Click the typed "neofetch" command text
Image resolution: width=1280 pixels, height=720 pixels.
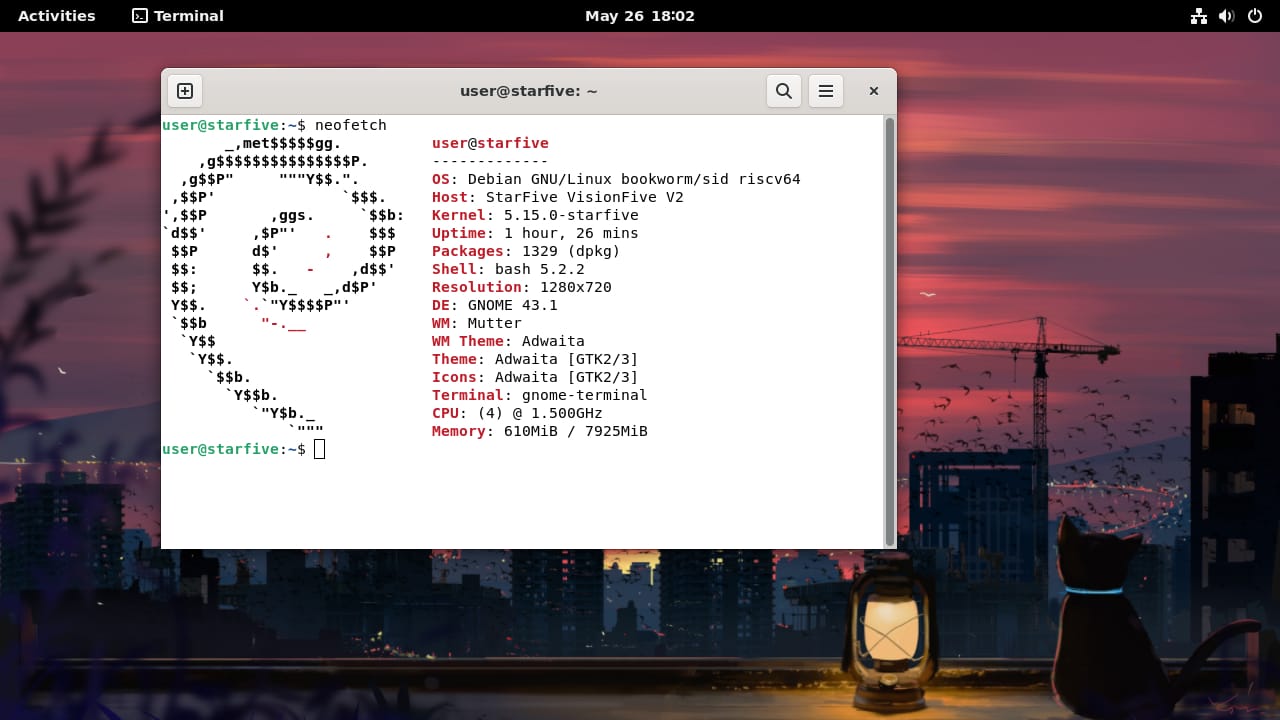pyautogui.click(x=350, y=126)
